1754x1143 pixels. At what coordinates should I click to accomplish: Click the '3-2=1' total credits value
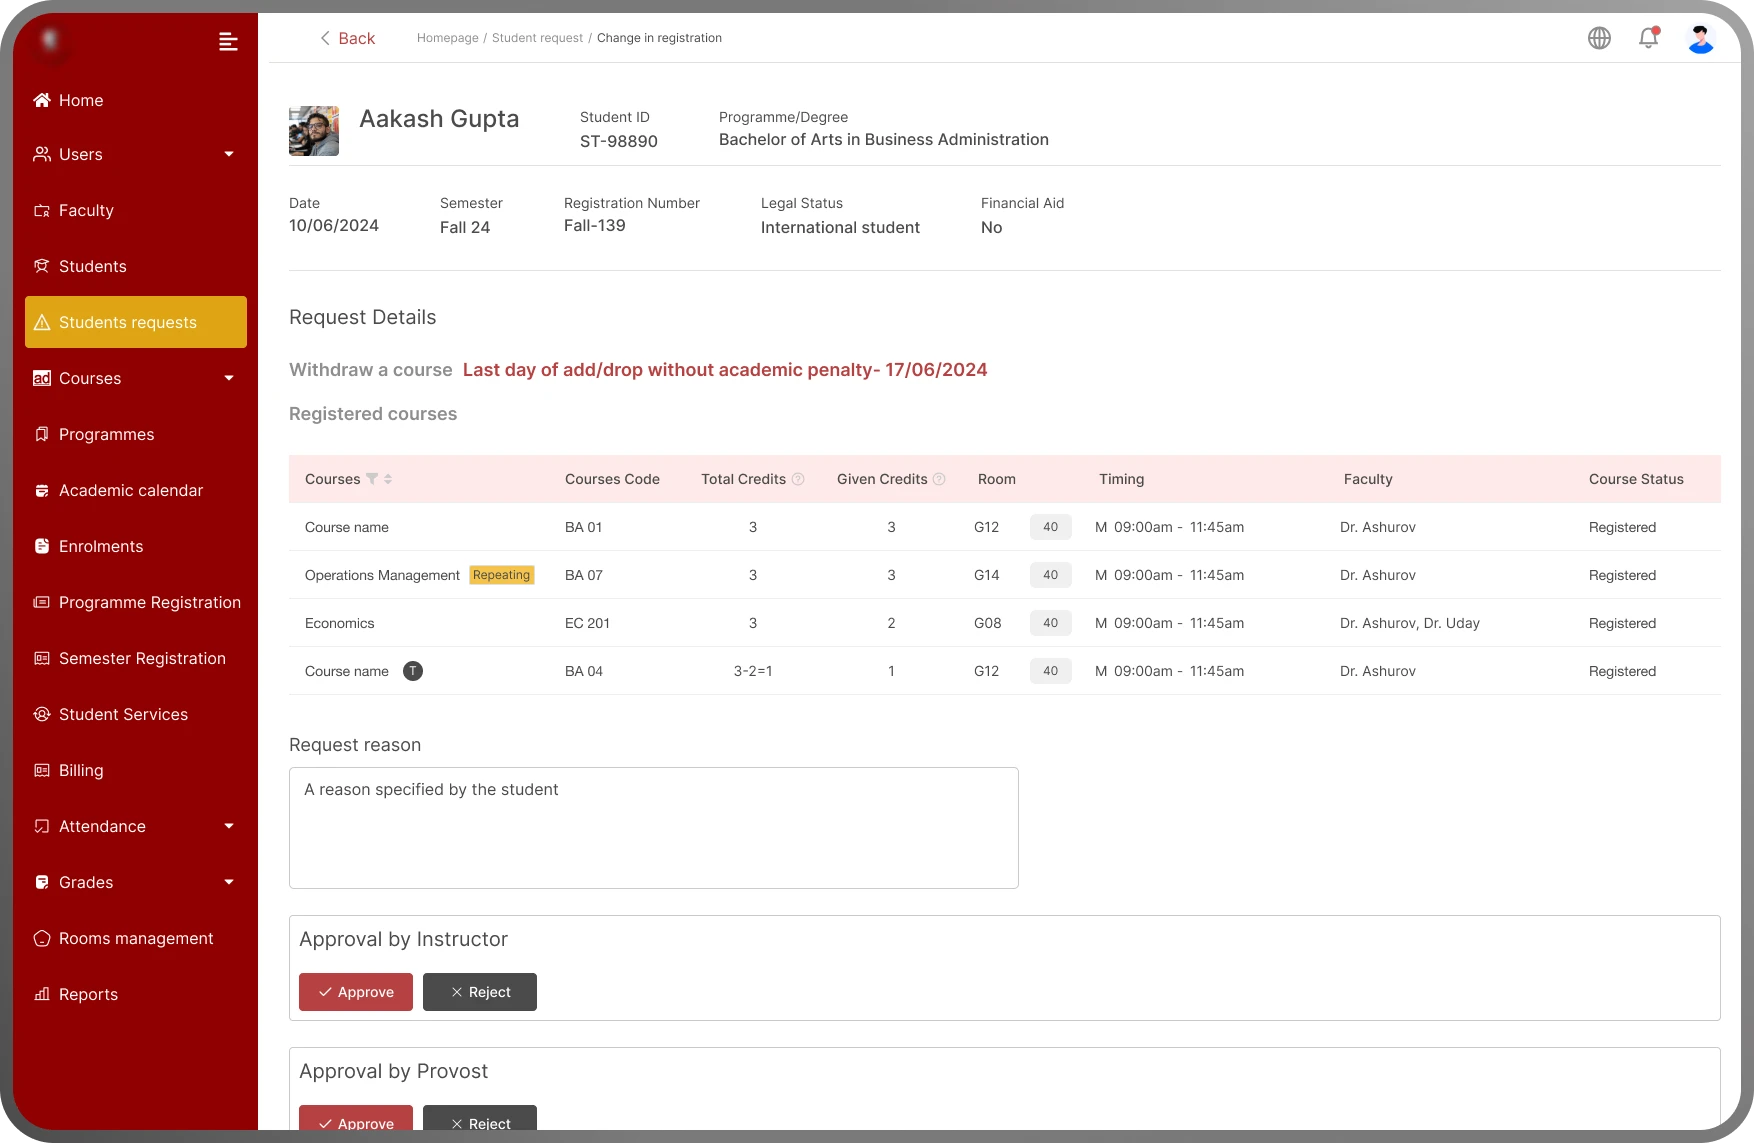click(753, 671)
